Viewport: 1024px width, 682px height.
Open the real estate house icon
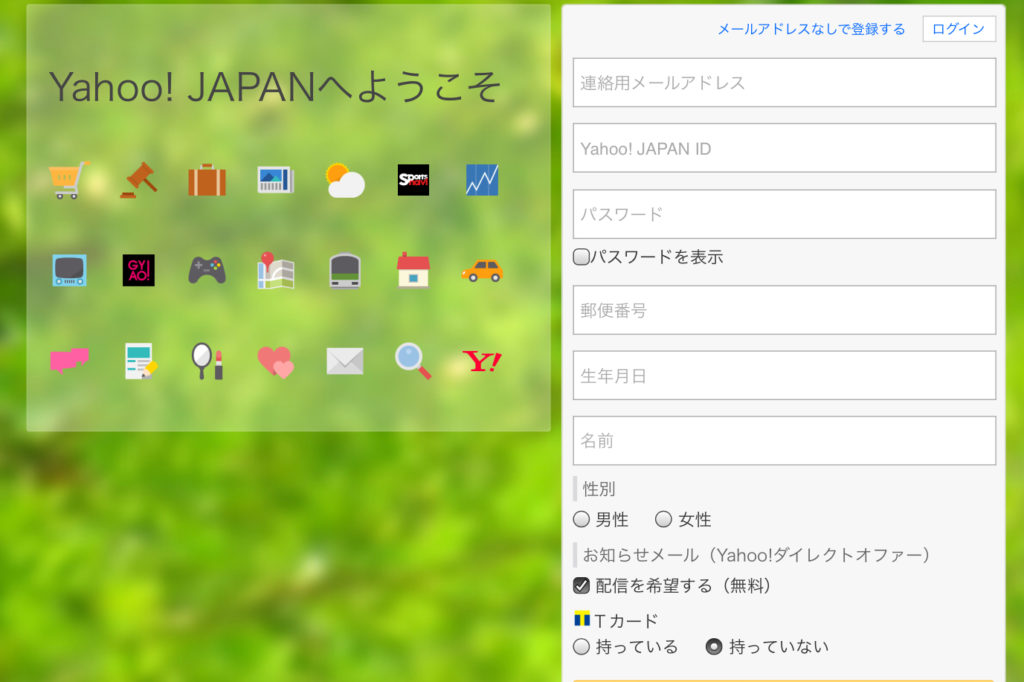[x=413, y=270]
